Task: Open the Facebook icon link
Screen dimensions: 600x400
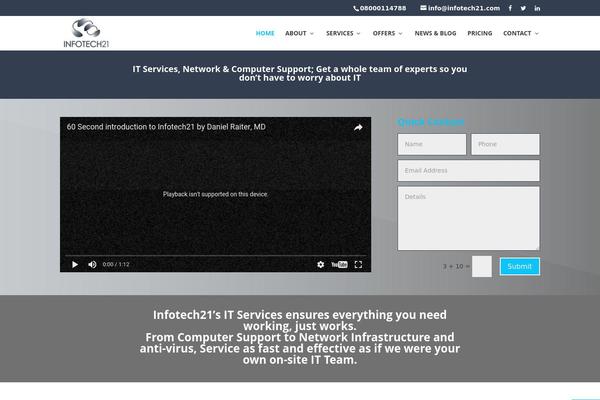Action: tap(510, 8)
